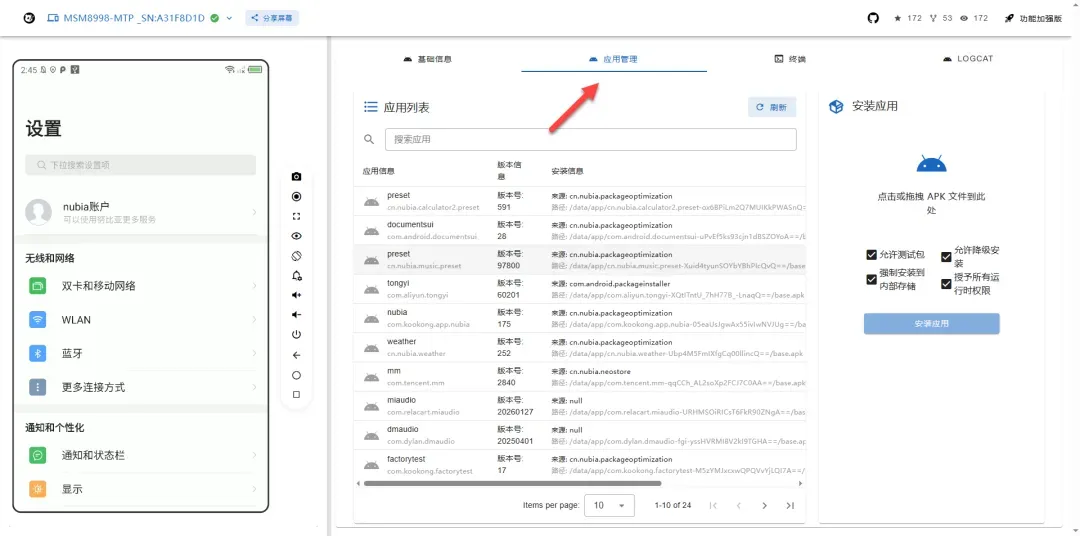Click version number 60201 cell
This screenshot has height=536, width=1080.
508,295
